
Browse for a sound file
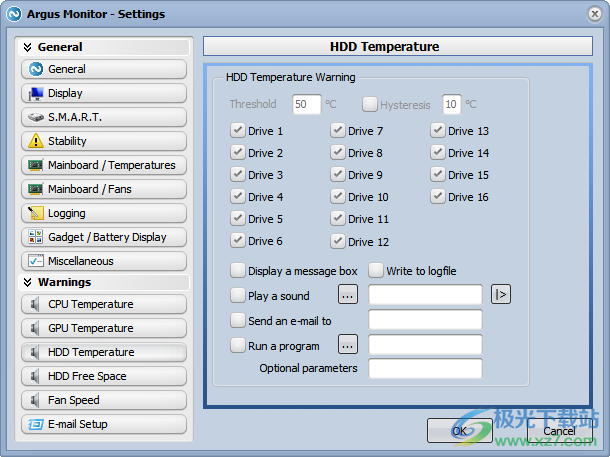347,295
